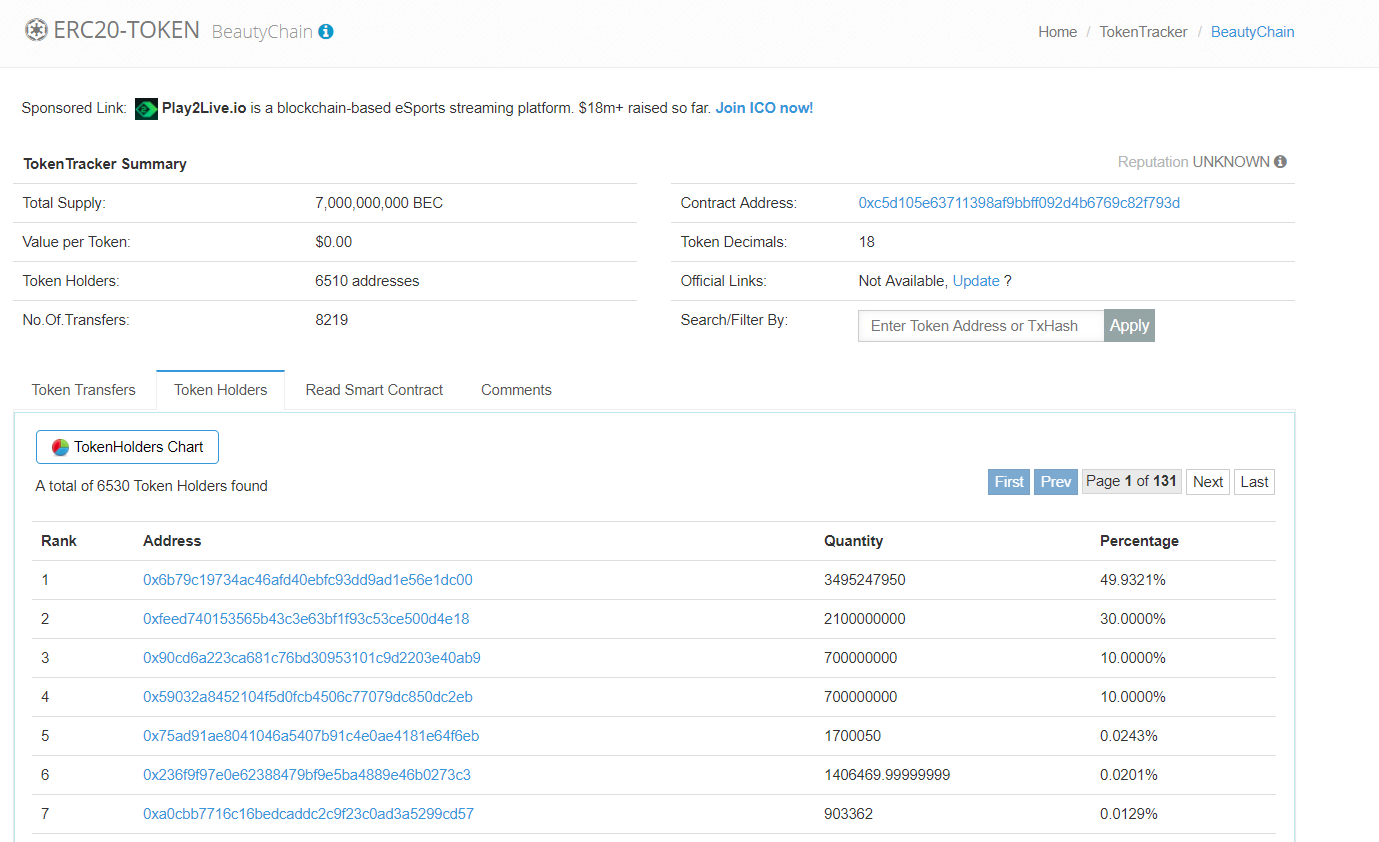Click the TokenHolders Chart pie icon

coord(60,447)
